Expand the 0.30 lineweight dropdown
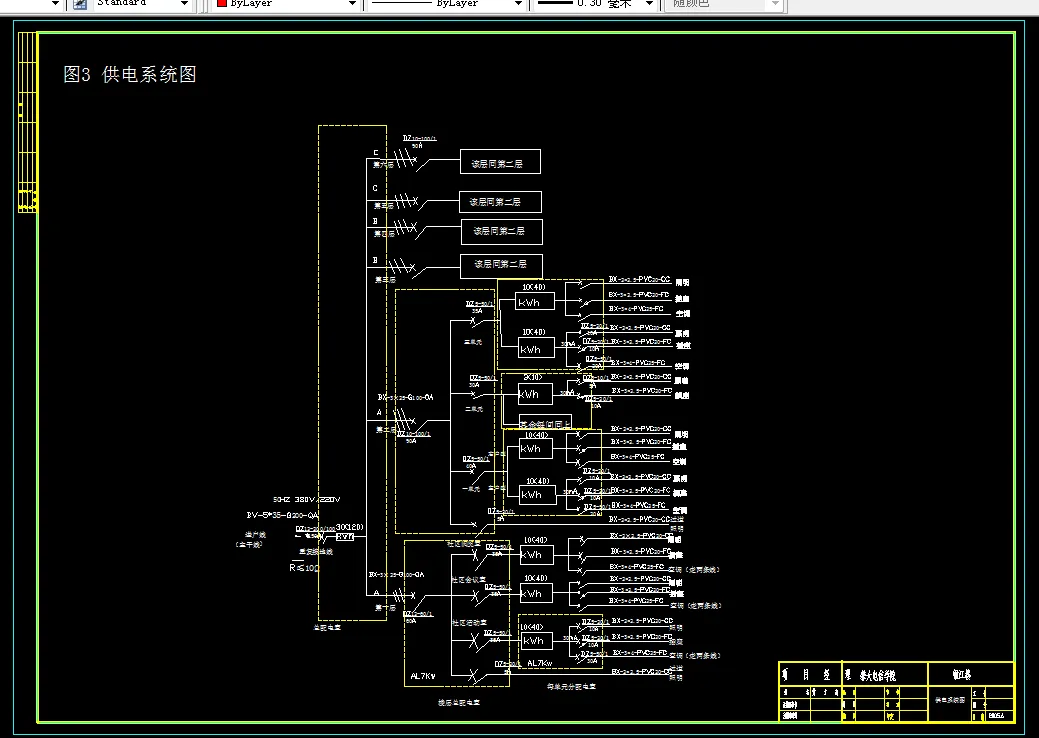 tap(649, 4)
